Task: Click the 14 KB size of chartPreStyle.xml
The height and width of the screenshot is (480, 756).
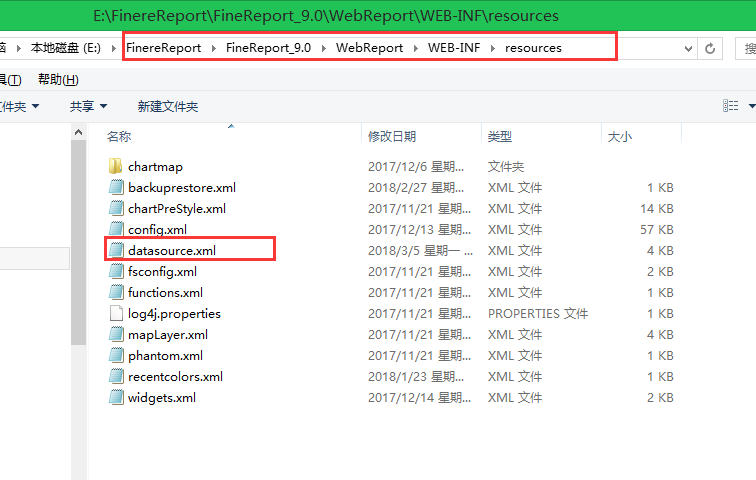Action: [x=657, y=209]
